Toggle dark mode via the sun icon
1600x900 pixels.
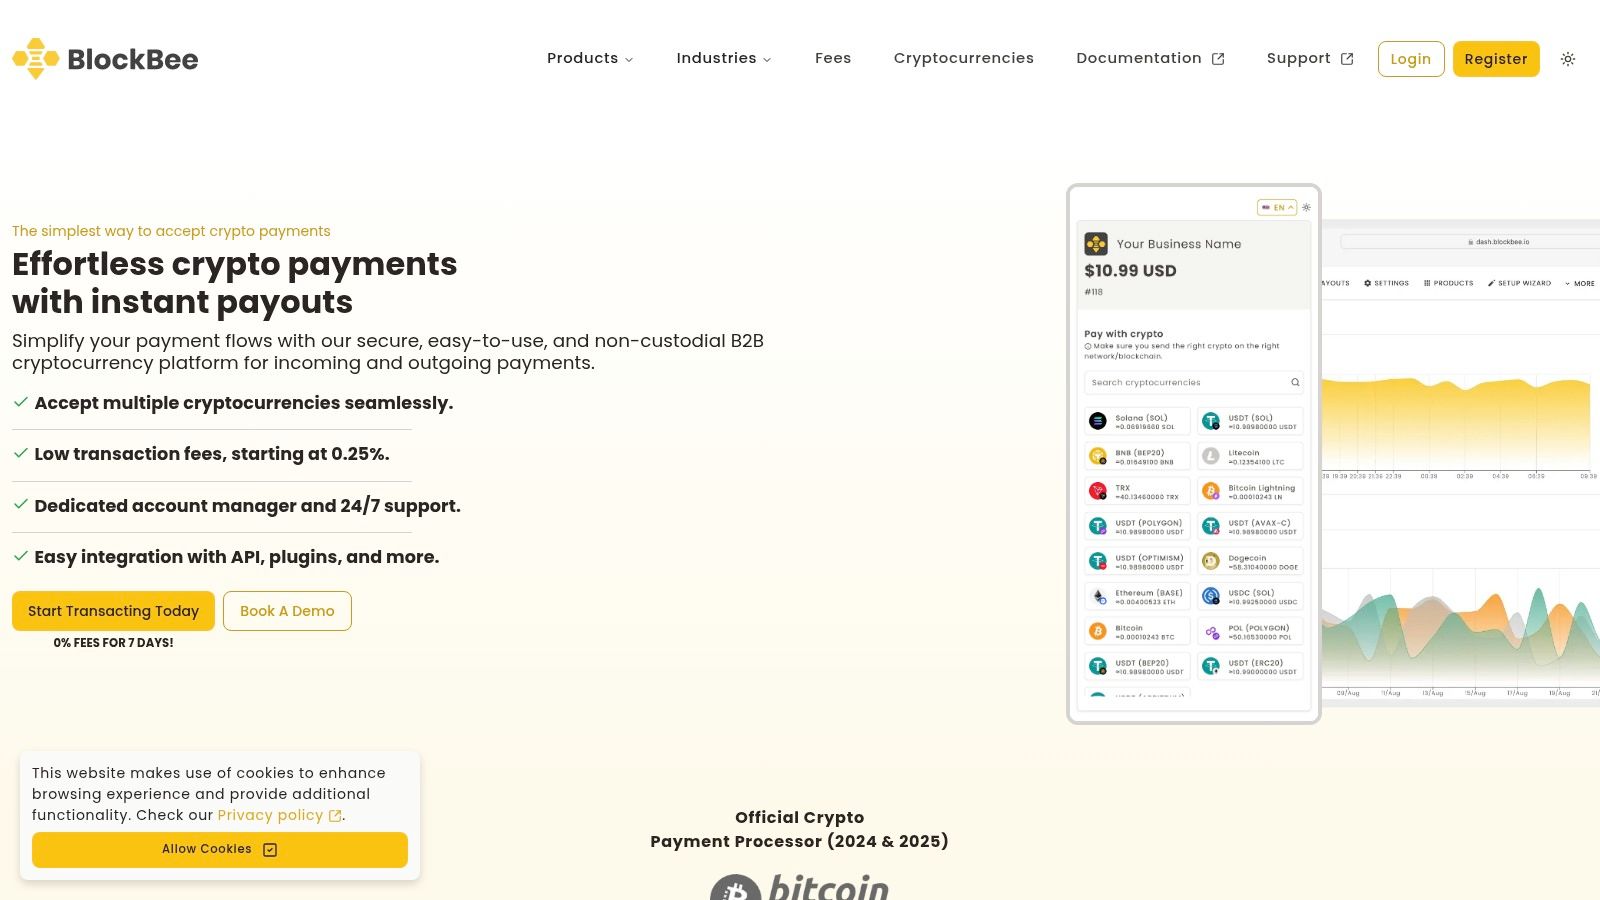coord(1567,59)
